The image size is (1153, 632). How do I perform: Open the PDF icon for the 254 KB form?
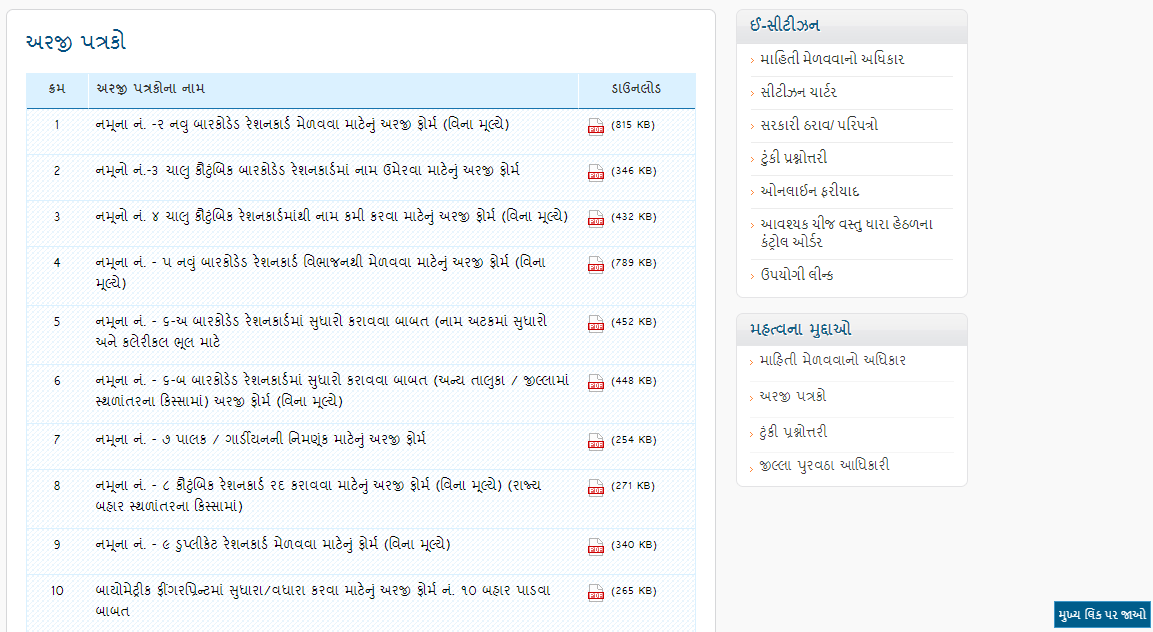[596, 441]
